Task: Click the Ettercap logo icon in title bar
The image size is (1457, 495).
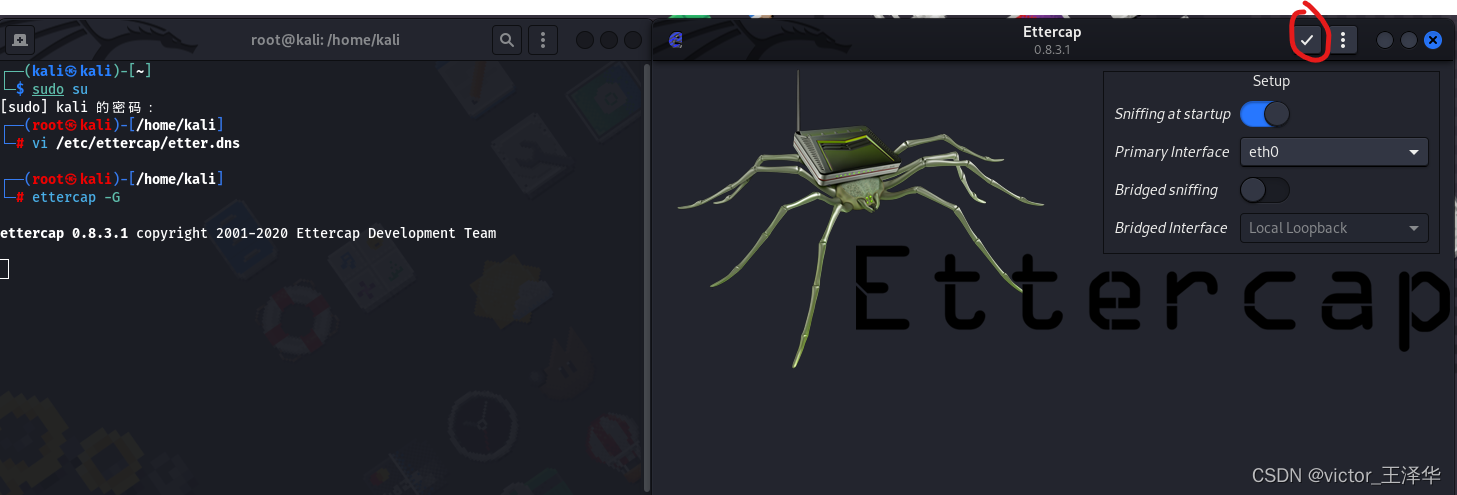Action: tap(676, 40)
